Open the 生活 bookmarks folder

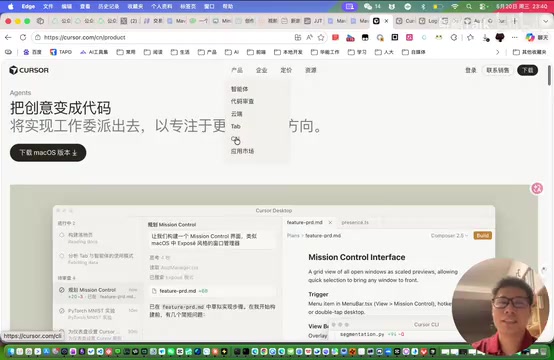180,52
